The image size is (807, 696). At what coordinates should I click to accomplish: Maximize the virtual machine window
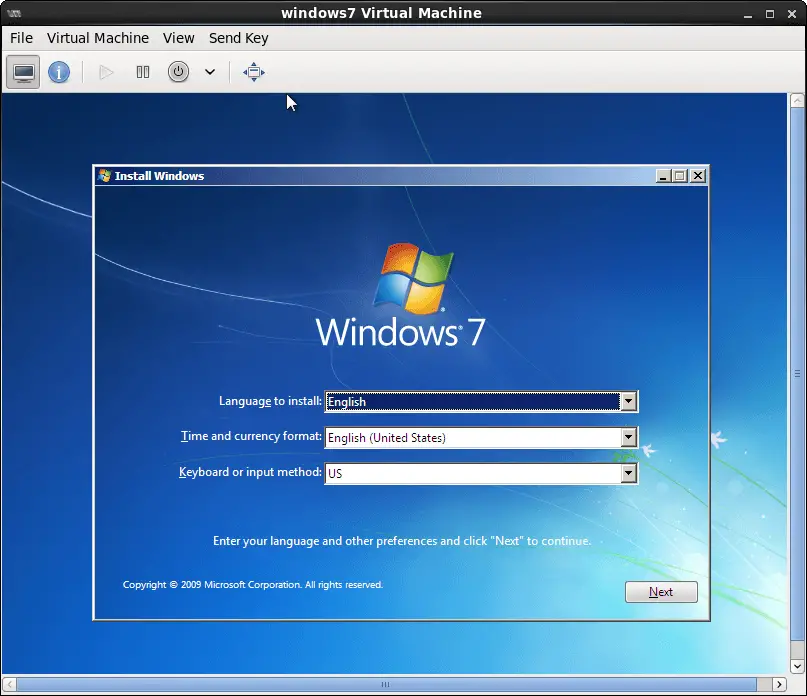pyautogui.click(x=769, y=13)
